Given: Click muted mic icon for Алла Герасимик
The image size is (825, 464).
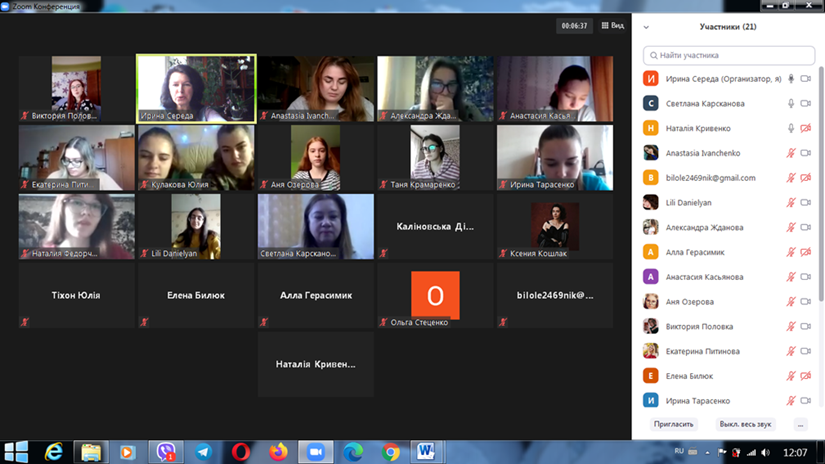Looking at the screenshot, I should (x=791, y=252).
